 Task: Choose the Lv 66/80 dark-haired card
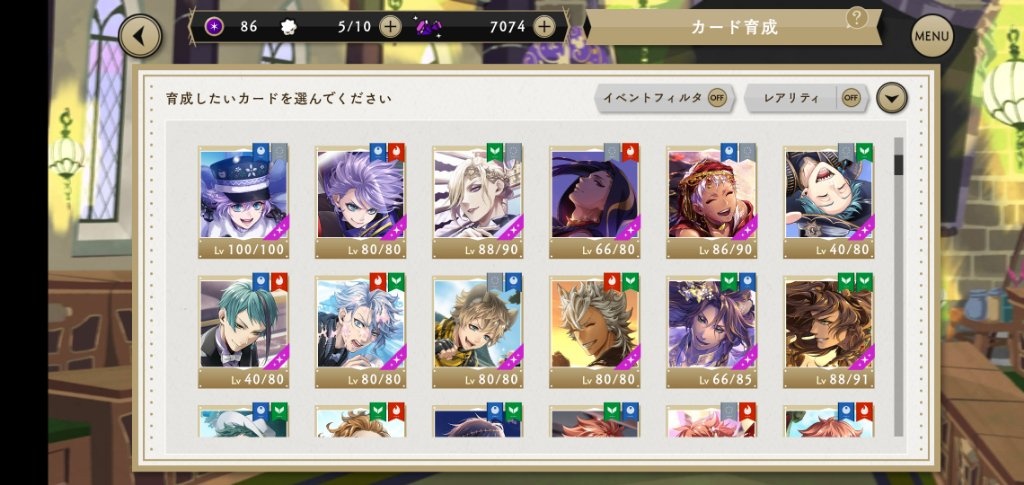pos(594,200)
